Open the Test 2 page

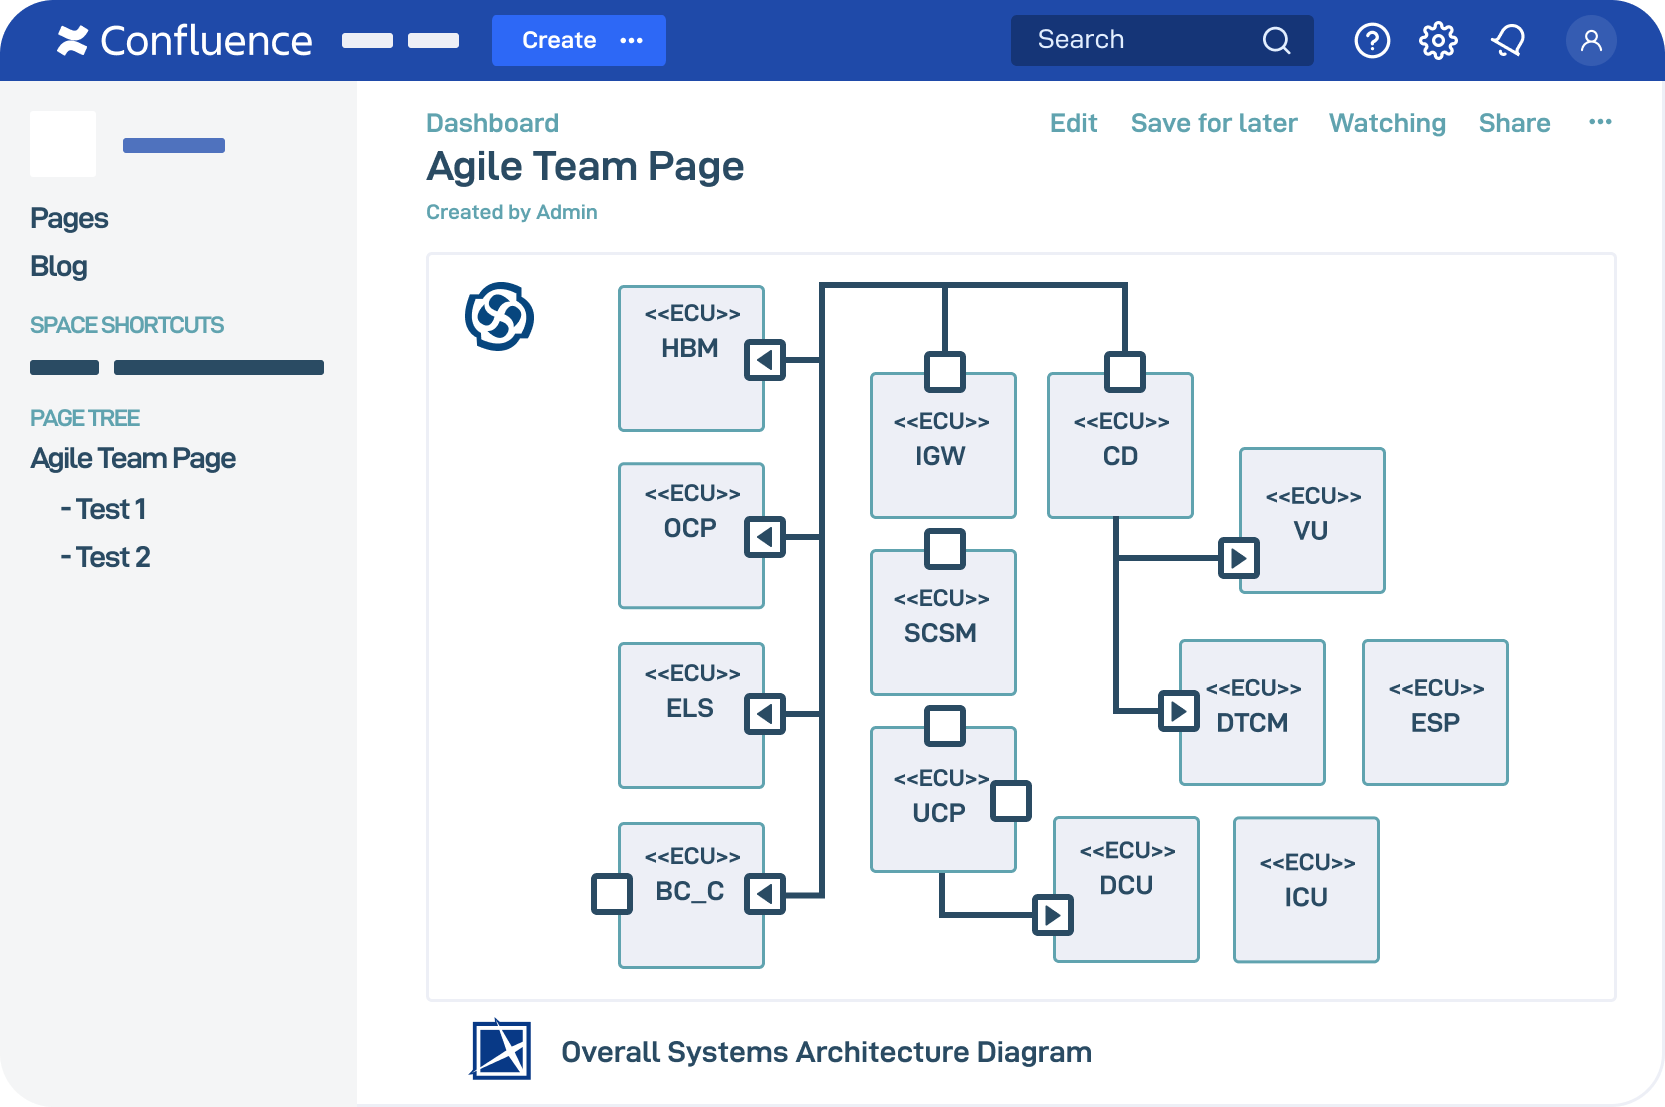[105, 557]
